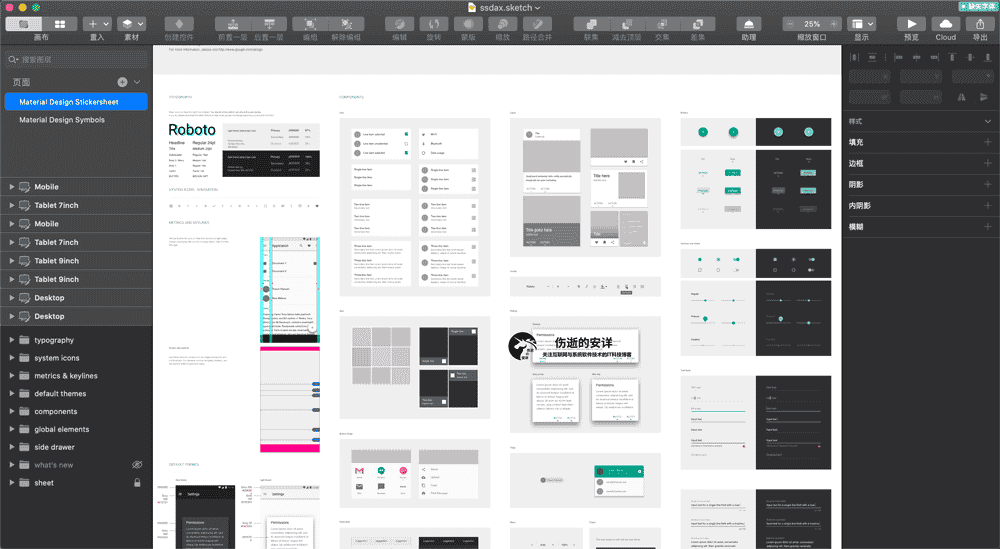
Task: Select the Material Design Symbols page
Action: 76,120
